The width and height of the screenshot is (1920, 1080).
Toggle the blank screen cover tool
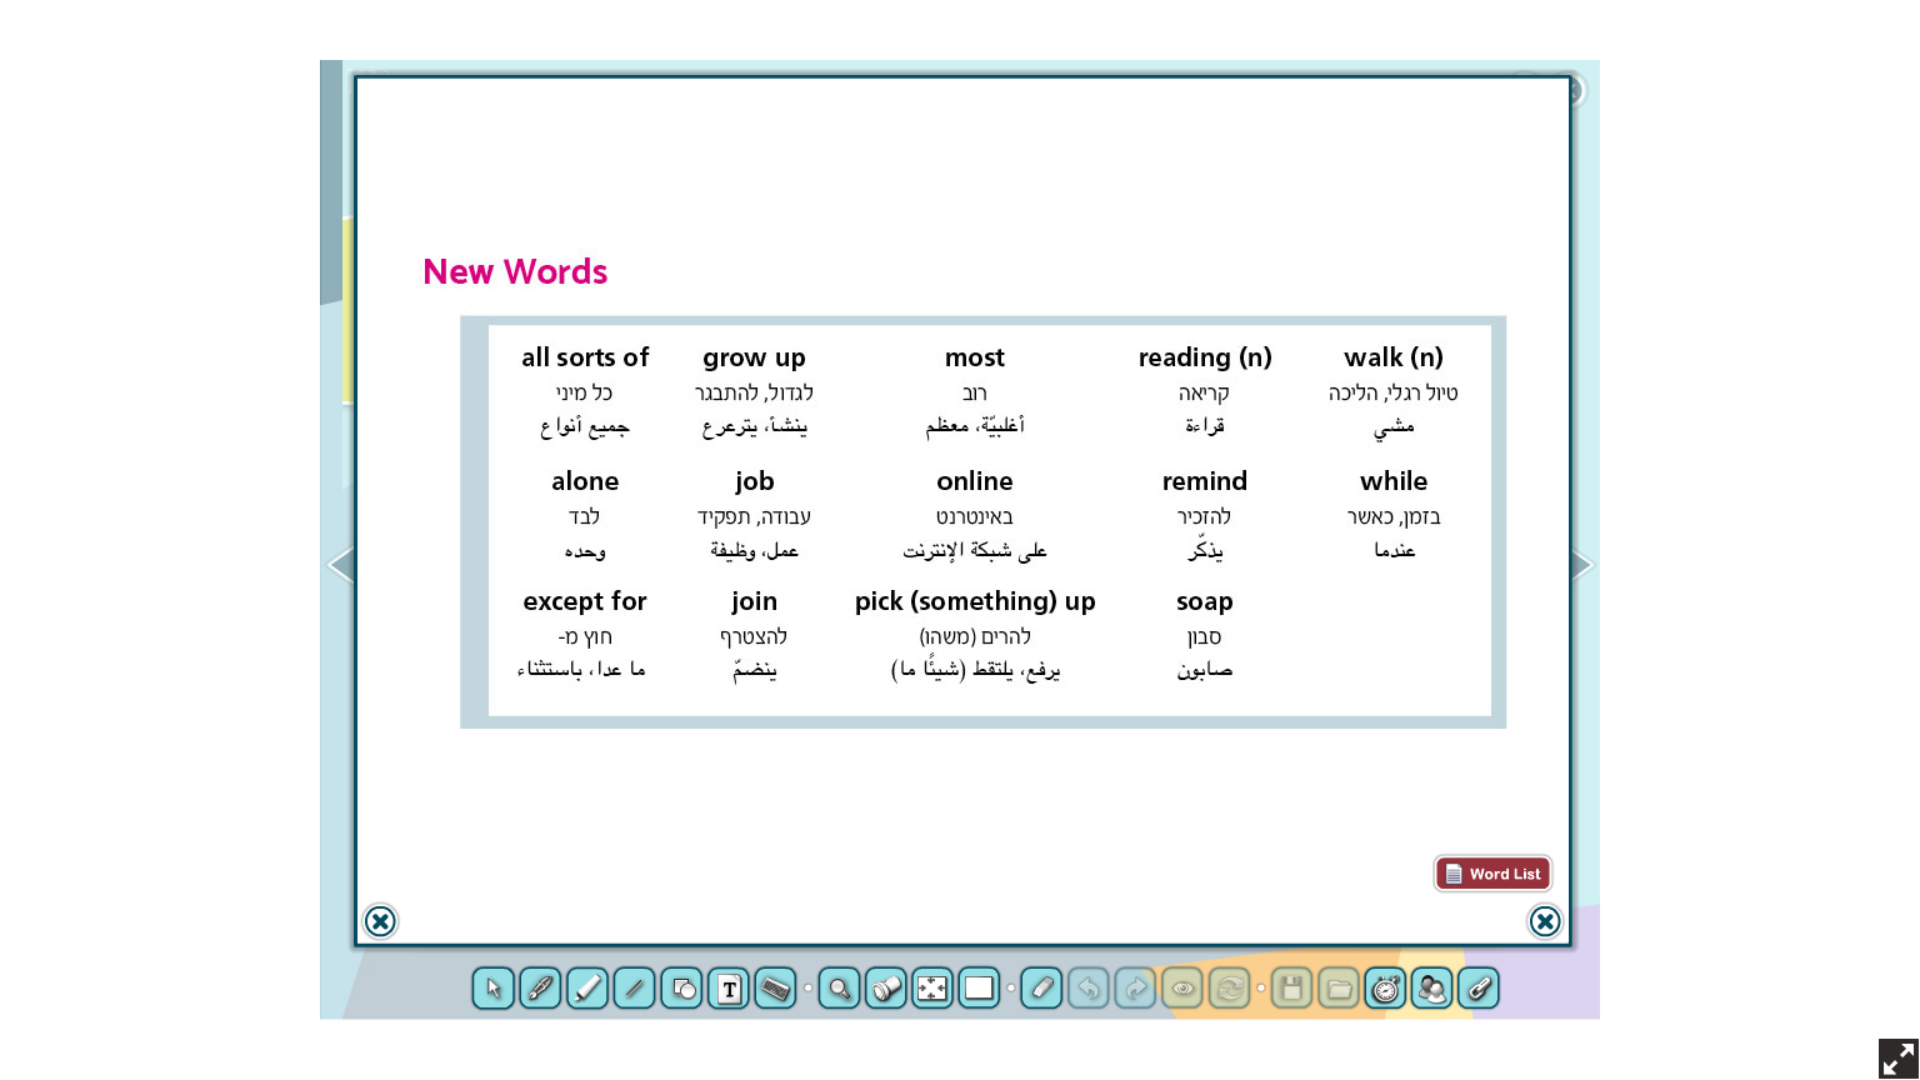coord(979,989)
